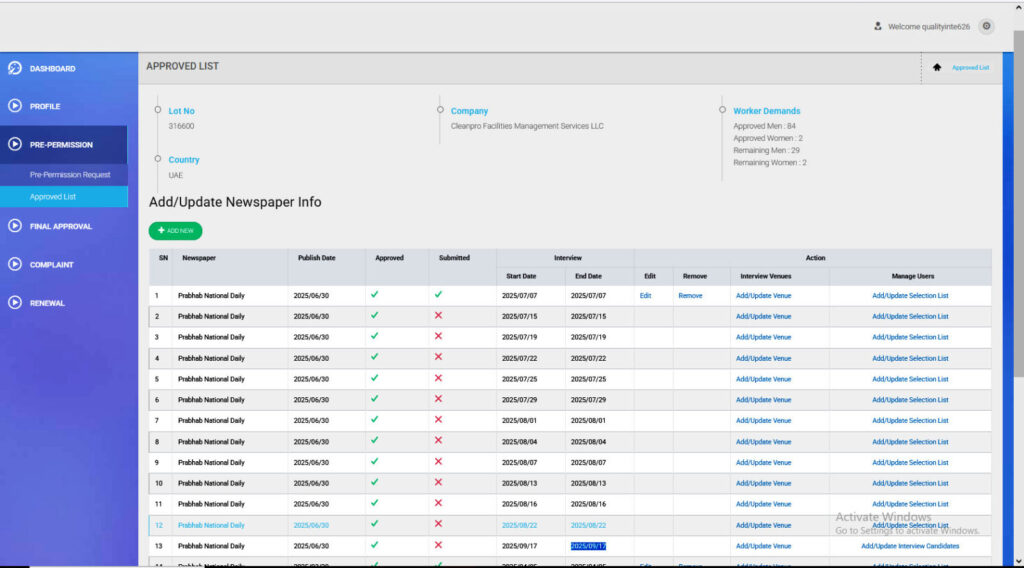The height and width of the screenshot is (568, 1024).
Task: Open Pre-Permission Request submenu item
Action: click(x=70, y=175)
